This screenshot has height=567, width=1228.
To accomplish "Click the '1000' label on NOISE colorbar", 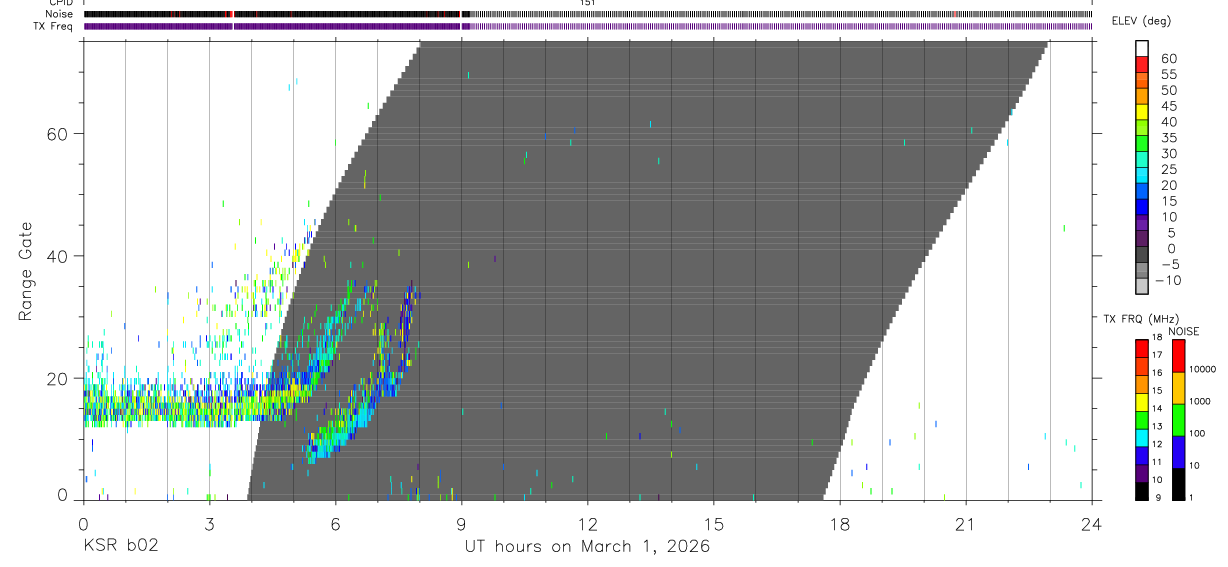I will [1200, 401].
